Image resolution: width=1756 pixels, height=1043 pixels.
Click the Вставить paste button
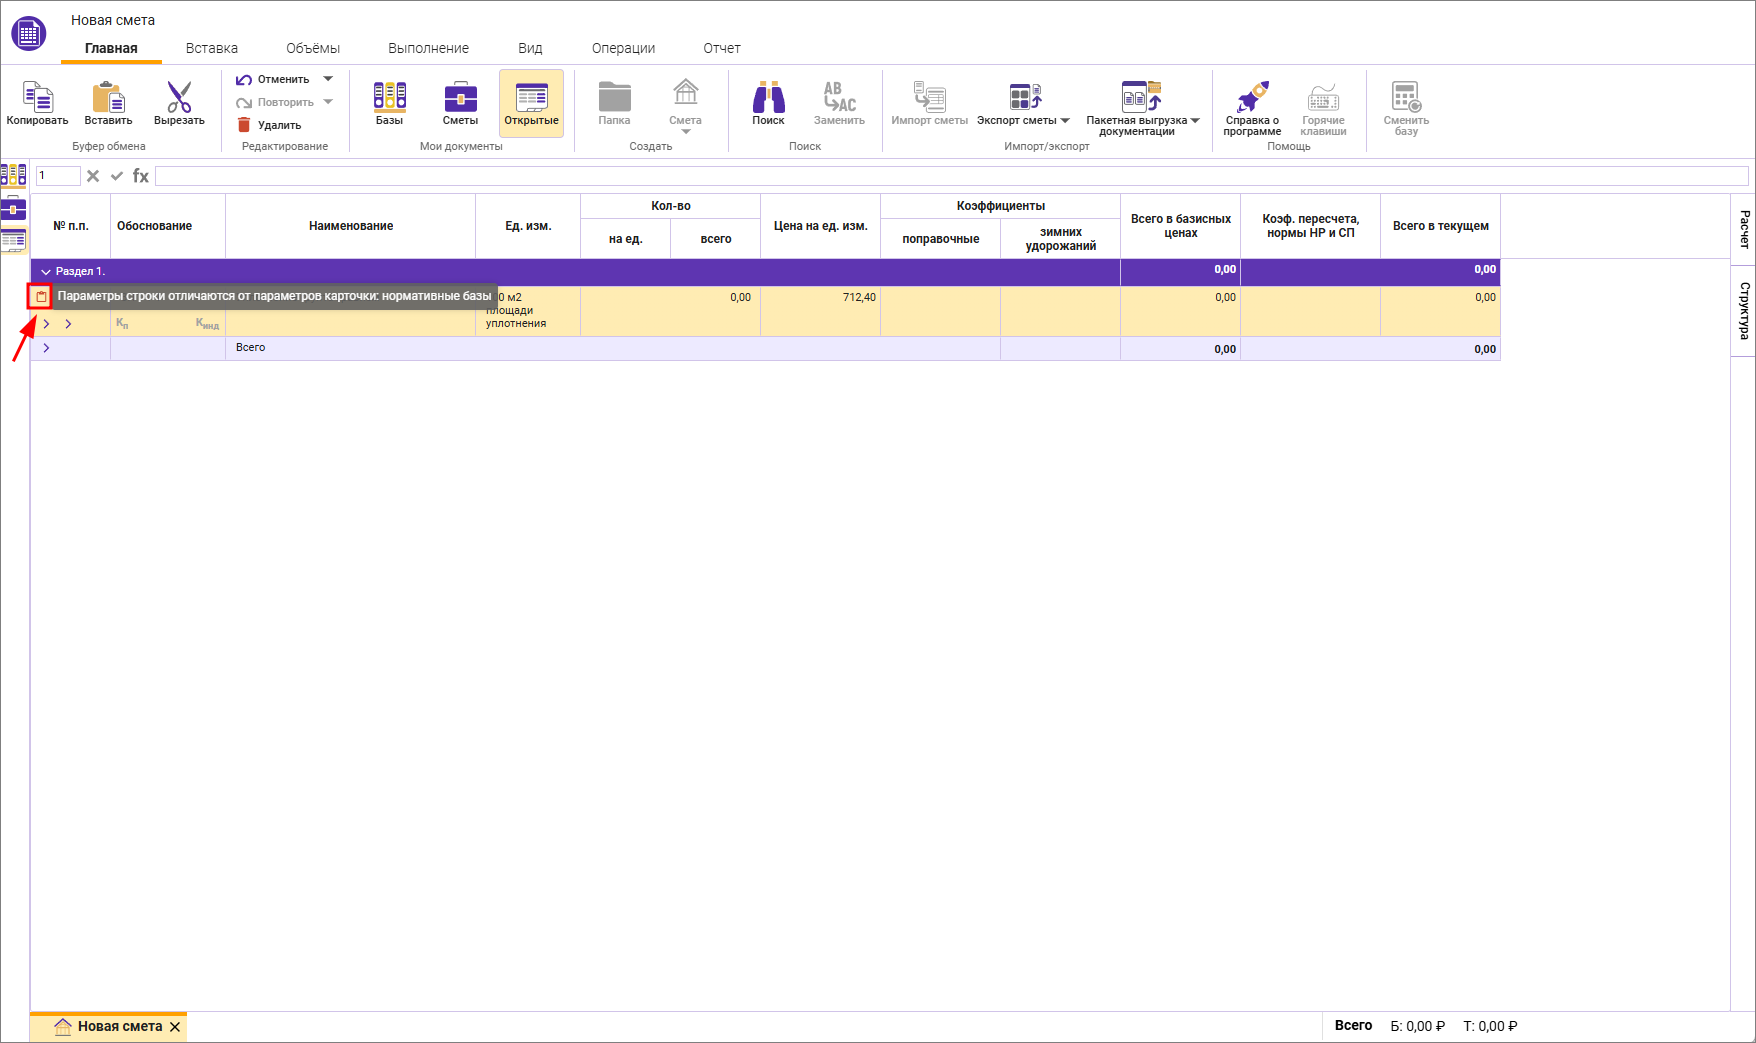click(x=108, y=103)
